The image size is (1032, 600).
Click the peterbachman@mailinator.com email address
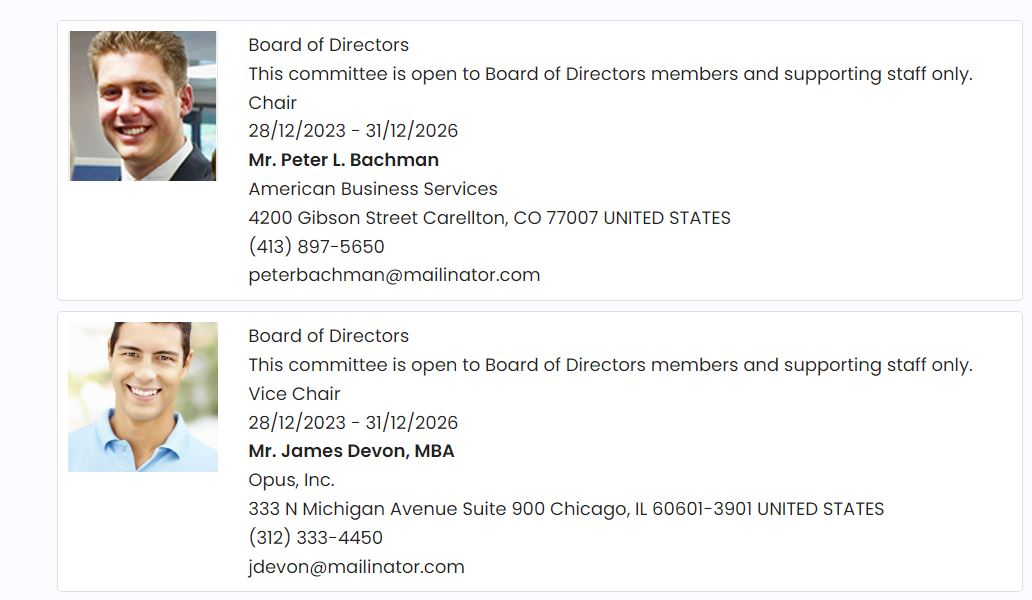(394, 275)
